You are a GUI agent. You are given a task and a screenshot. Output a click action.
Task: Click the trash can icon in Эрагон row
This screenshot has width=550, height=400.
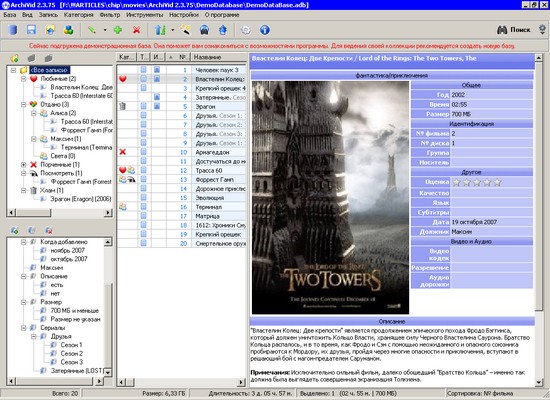point(122,106)
